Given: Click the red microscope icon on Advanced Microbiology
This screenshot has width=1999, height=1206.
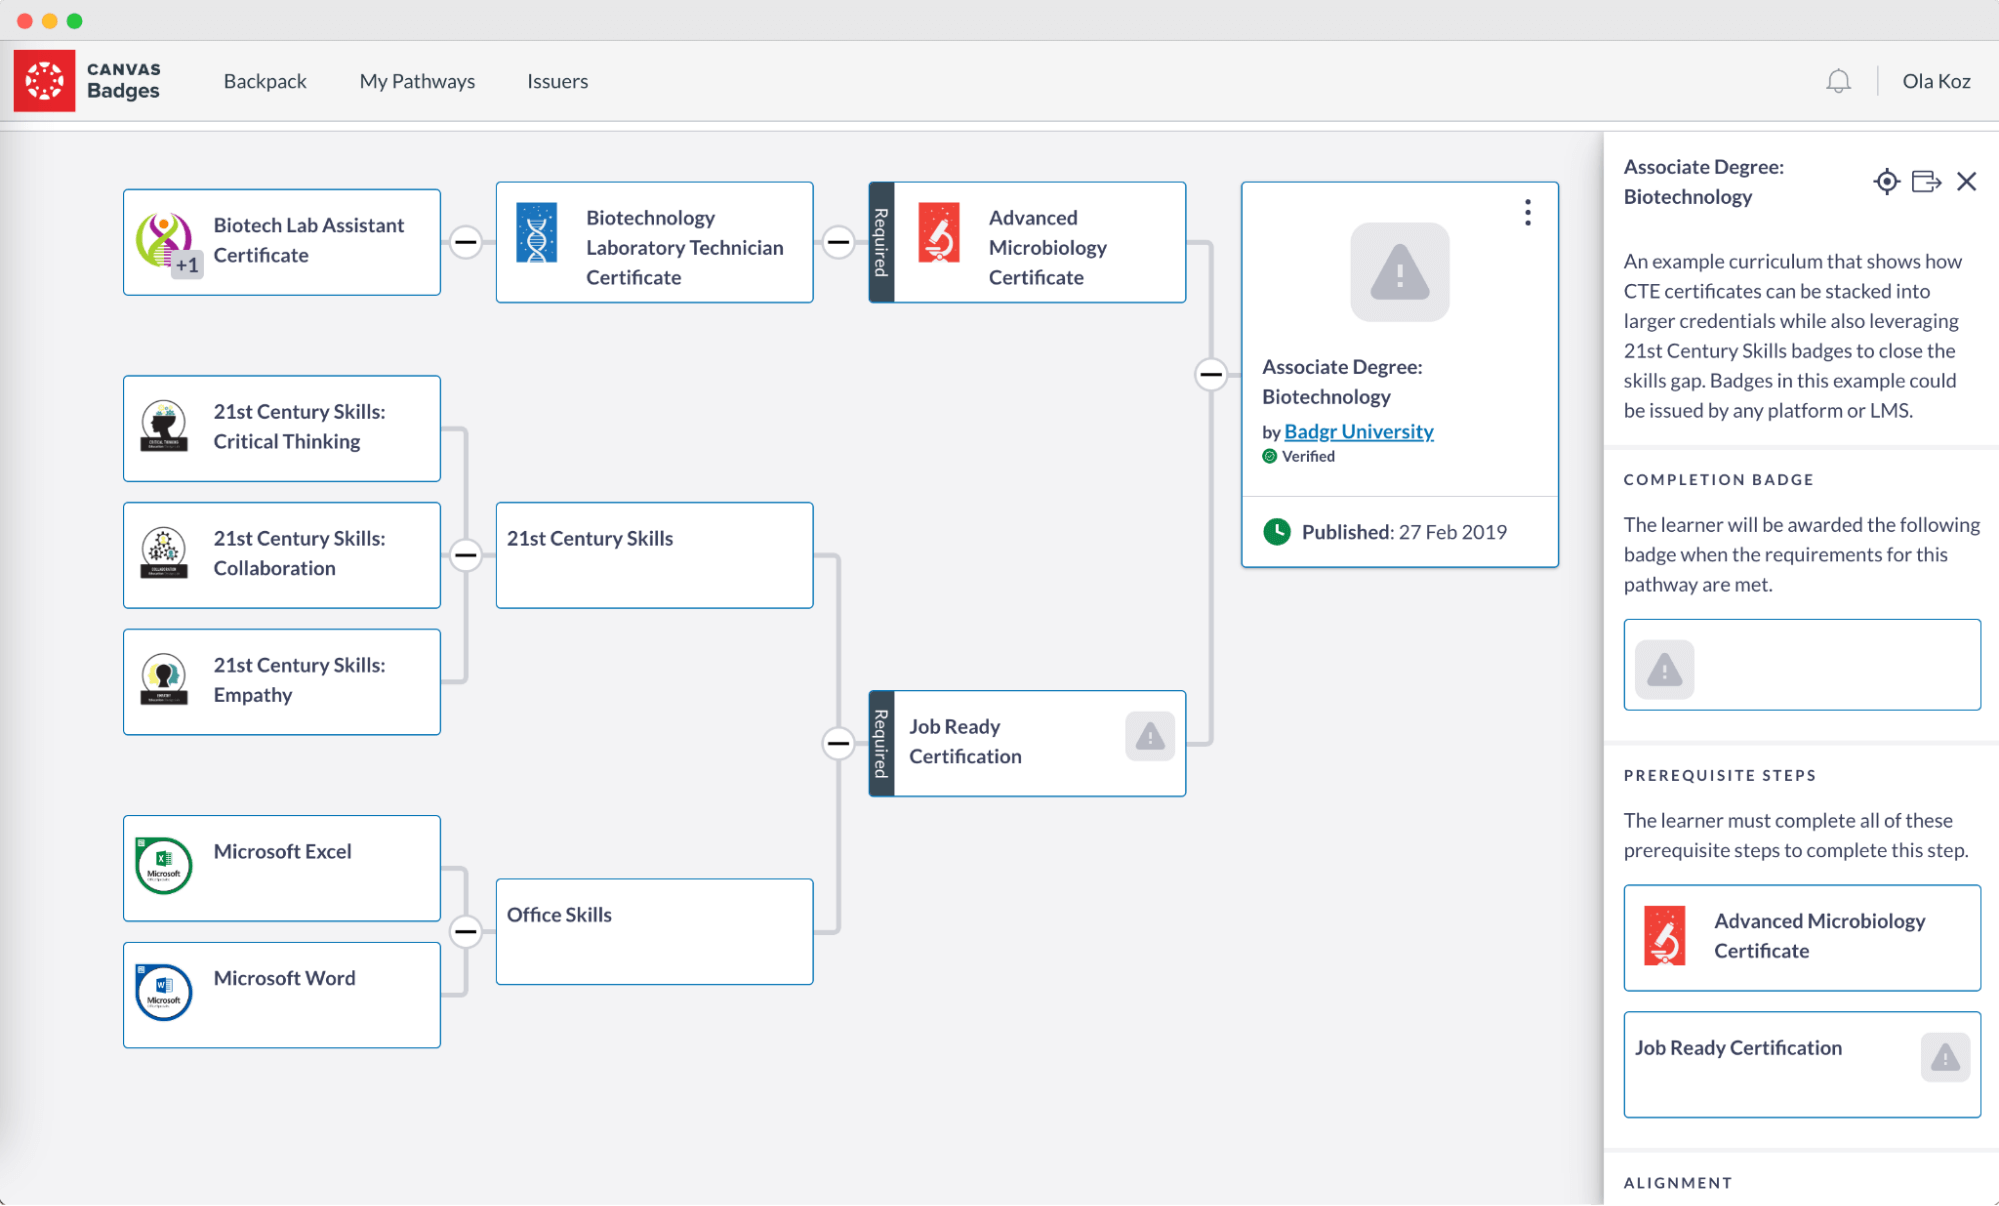Looking at the screenshot, I should click(939, 233).
